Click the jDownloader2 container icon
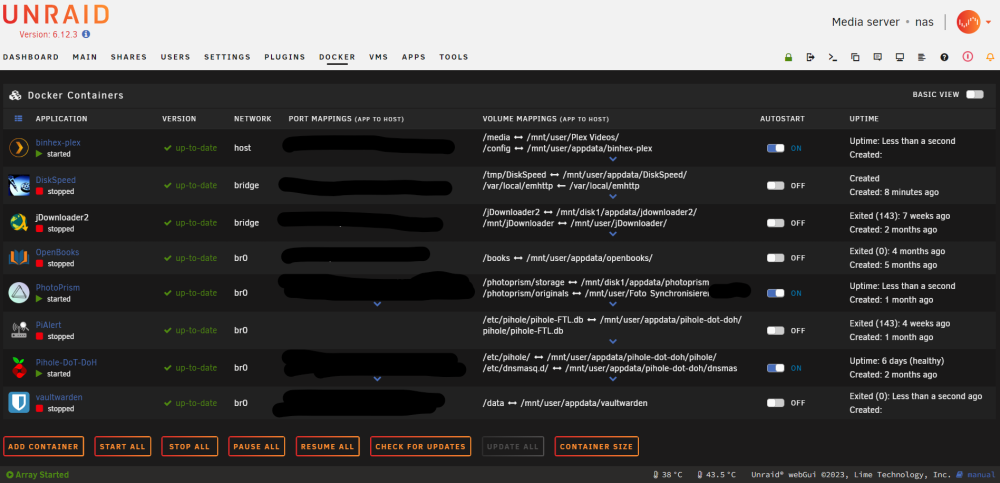 click(18, 222)
